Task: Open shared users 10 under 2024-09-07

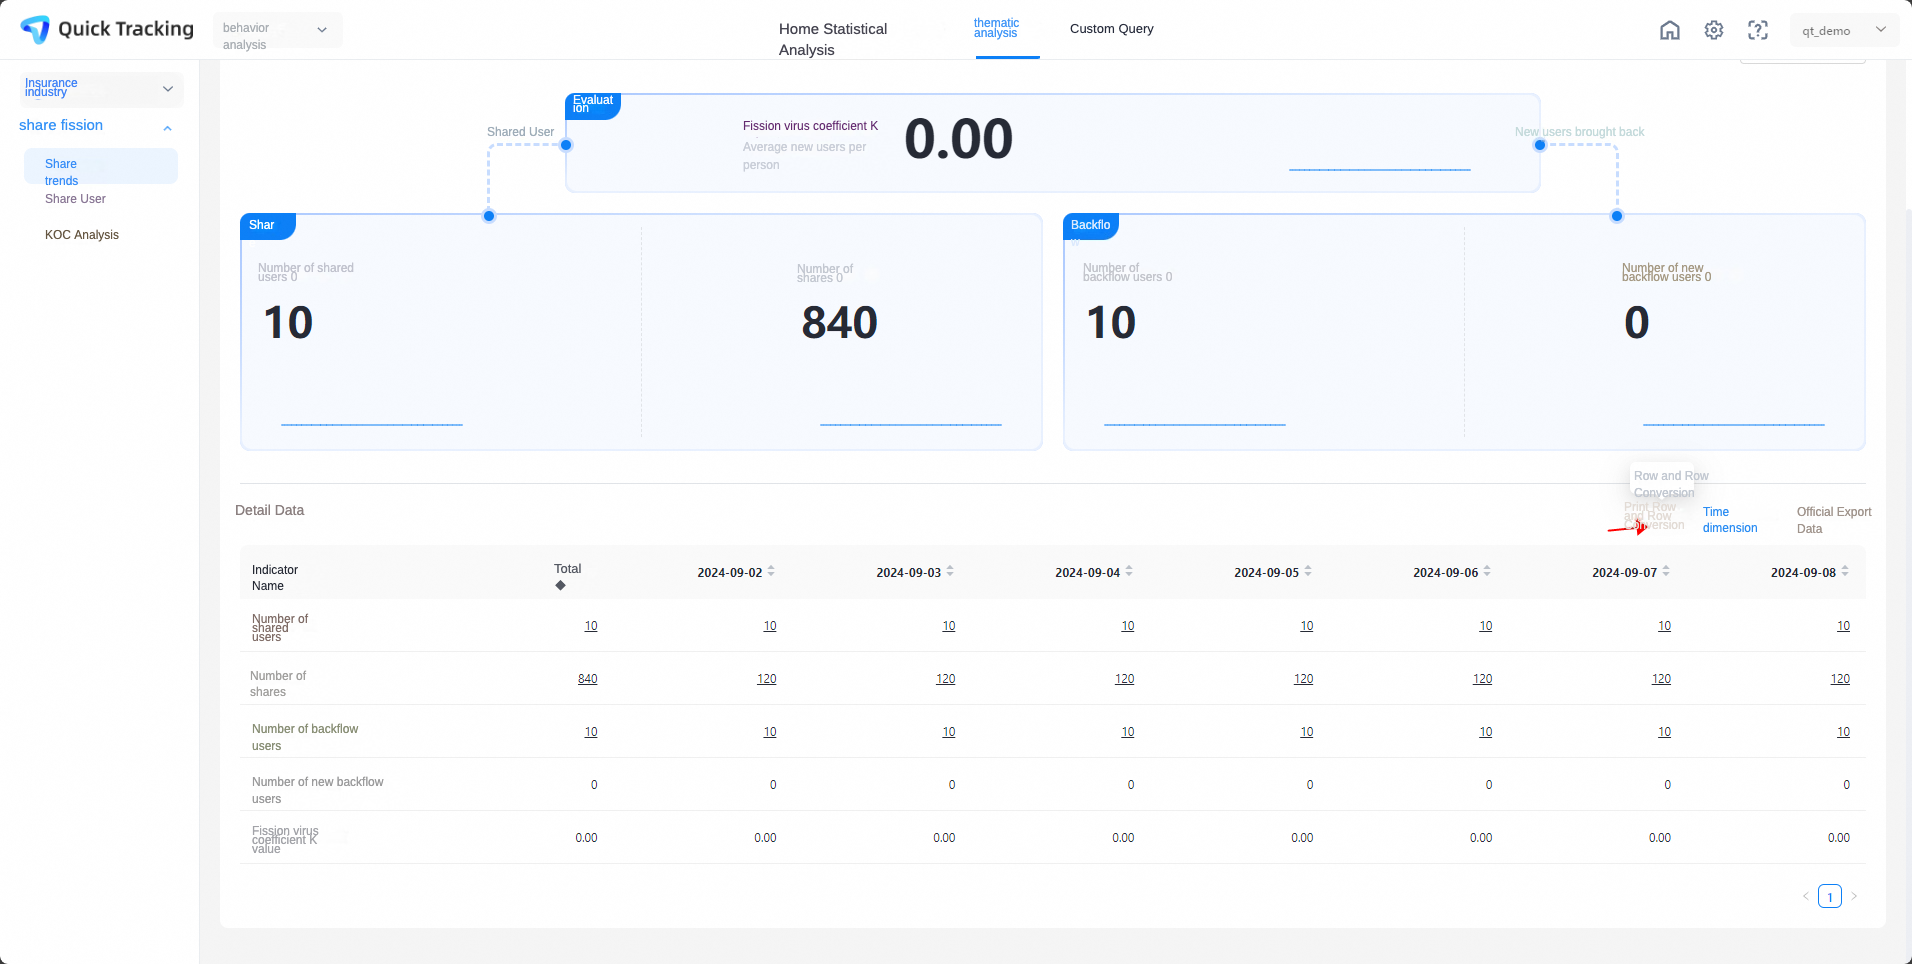Action: (x=1665, y=626)
